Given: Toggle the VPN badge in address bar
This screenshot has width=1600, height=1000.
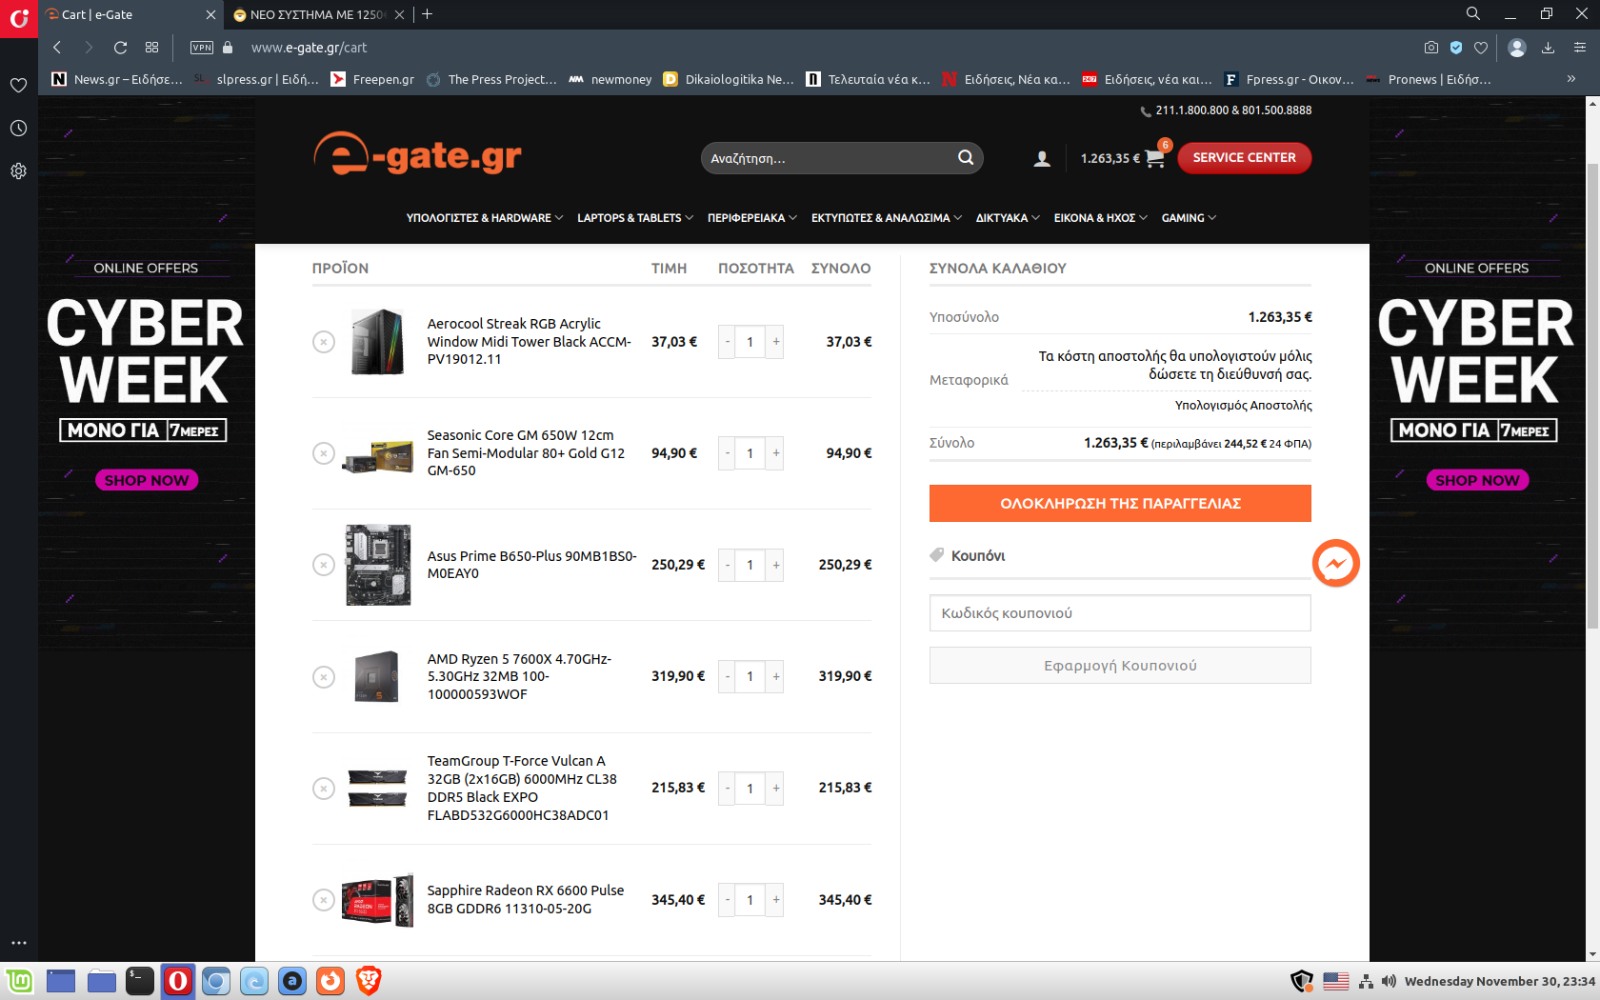Looking at the screenshot, I should pos(202,47).
